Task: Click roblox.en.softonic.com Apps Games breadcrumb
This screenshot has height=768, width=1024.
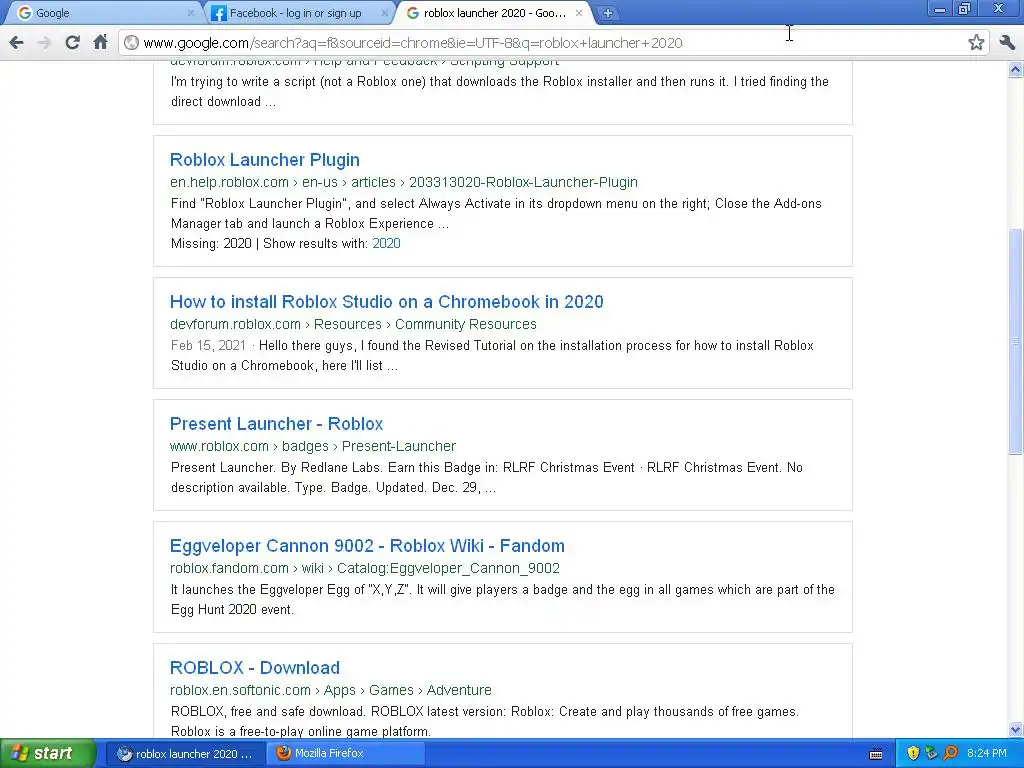Action: pos(330,690)
